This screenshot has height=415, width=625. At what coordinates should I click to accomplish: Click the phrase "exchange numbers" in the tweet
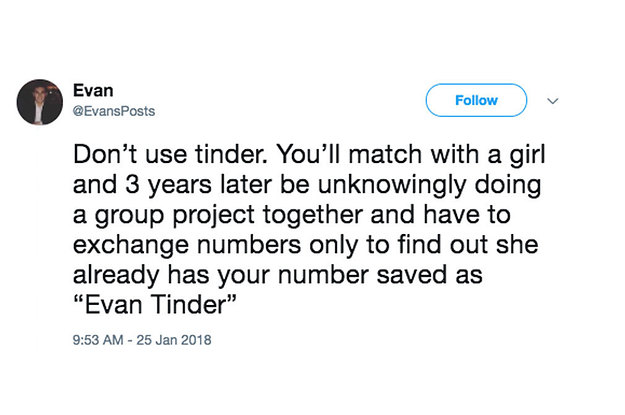(x=187, y=246)
